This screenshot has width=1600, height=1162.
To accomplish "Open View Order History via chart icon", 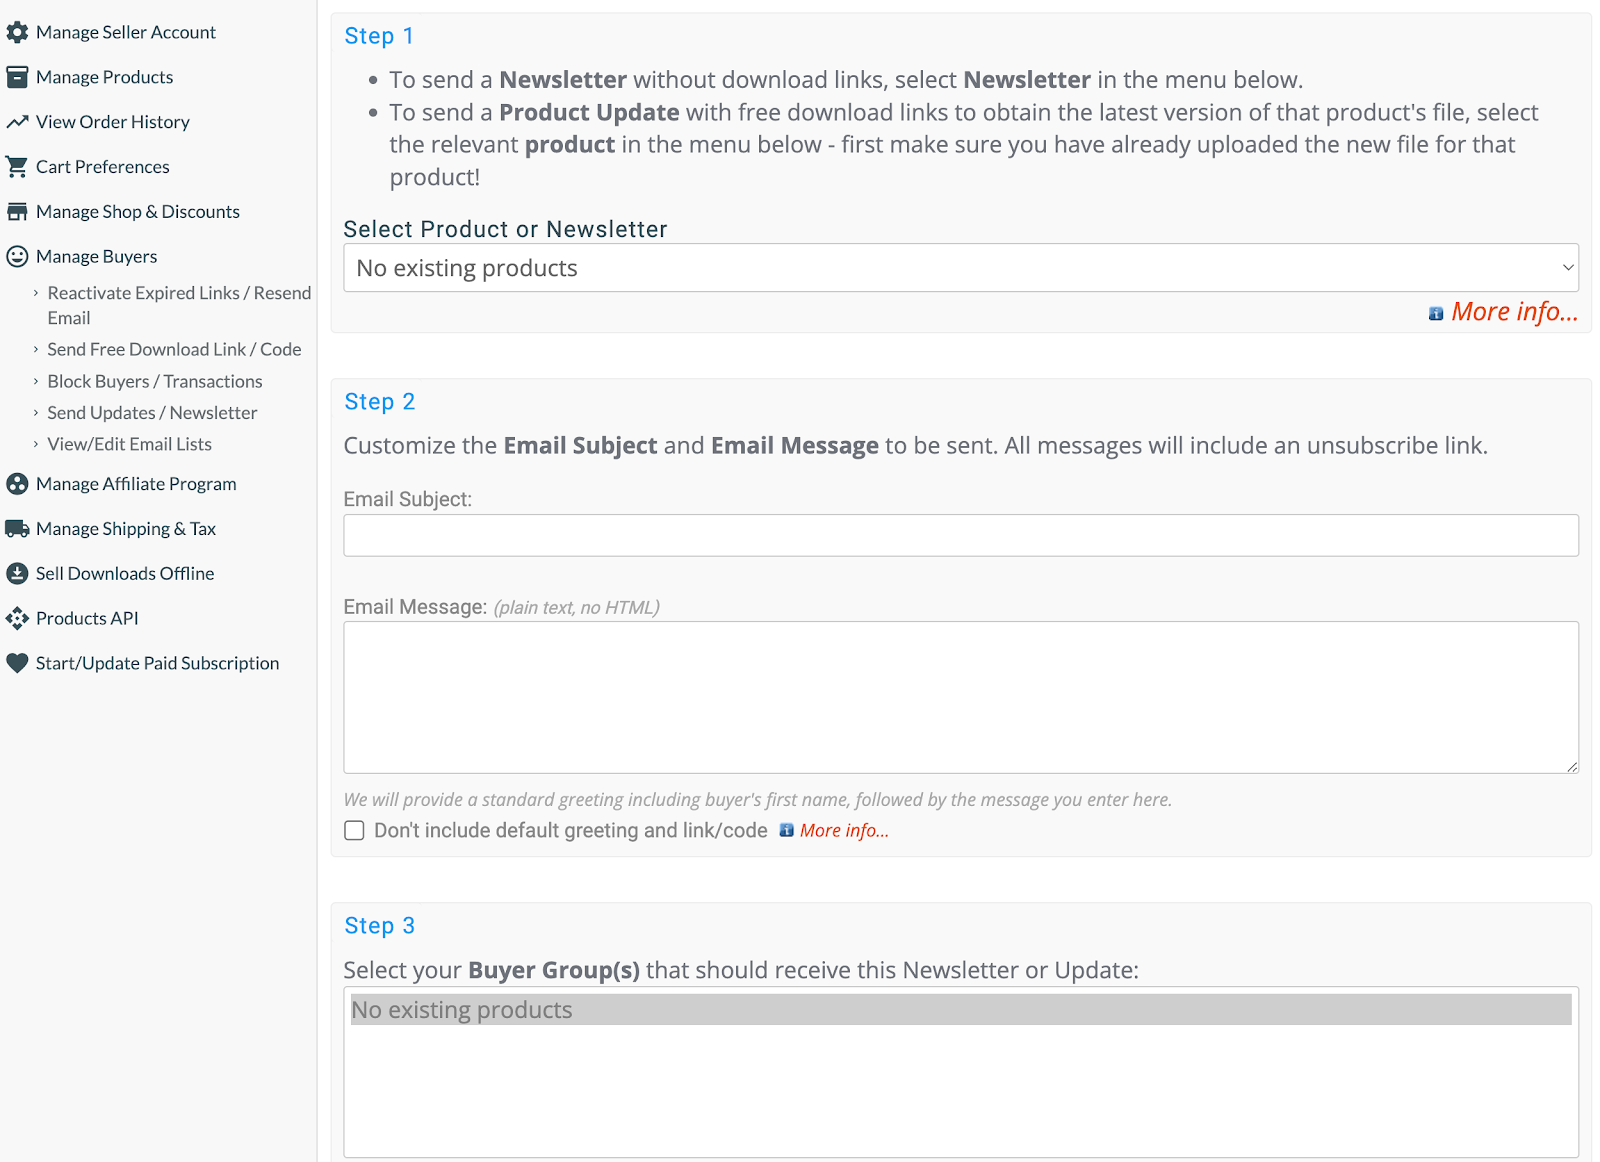I will click(17, 121).
